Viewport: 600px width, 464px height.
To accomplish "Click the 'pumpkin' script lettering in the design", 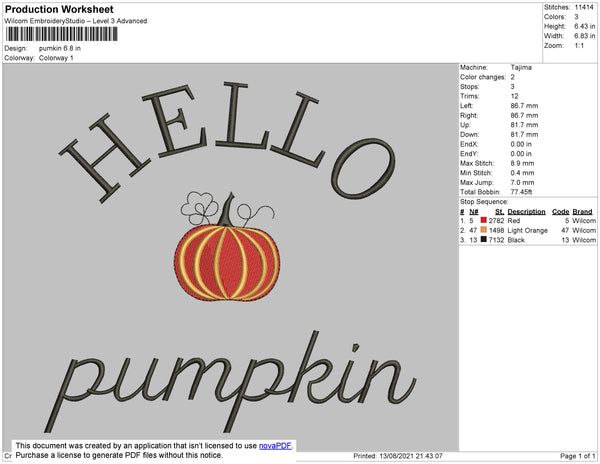I will pos(230,383).
